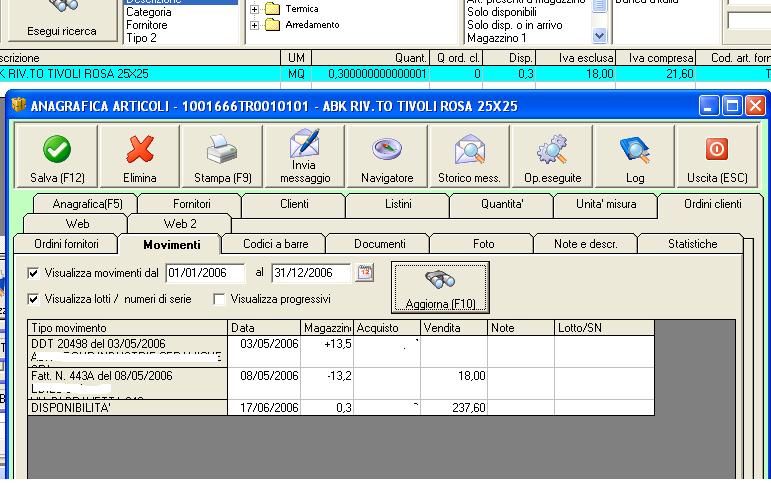Switch to the Ordini fornitori tab
Screen dimensions: 771x485
(x=66, y=244)
